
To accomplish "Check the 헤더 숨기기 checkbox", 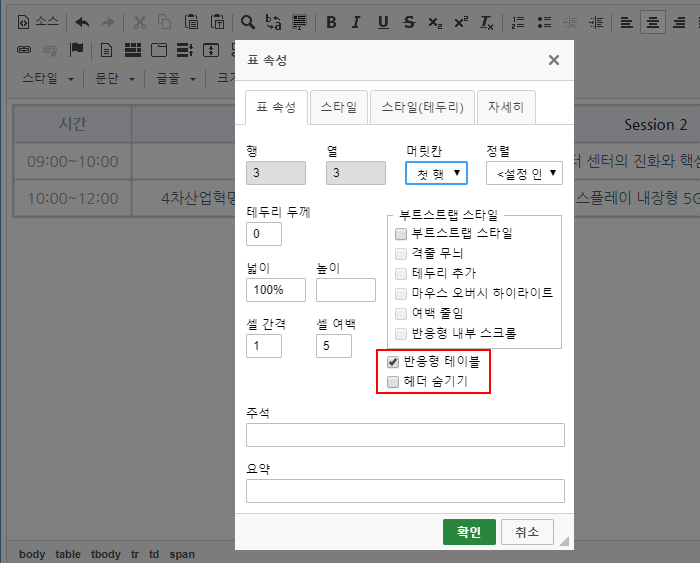I will [393, 382].
